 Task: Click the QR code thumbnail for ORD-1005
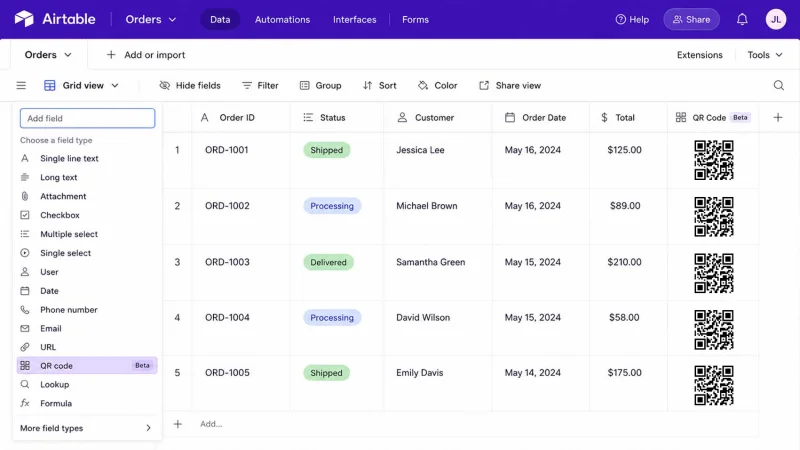[713, 385]
